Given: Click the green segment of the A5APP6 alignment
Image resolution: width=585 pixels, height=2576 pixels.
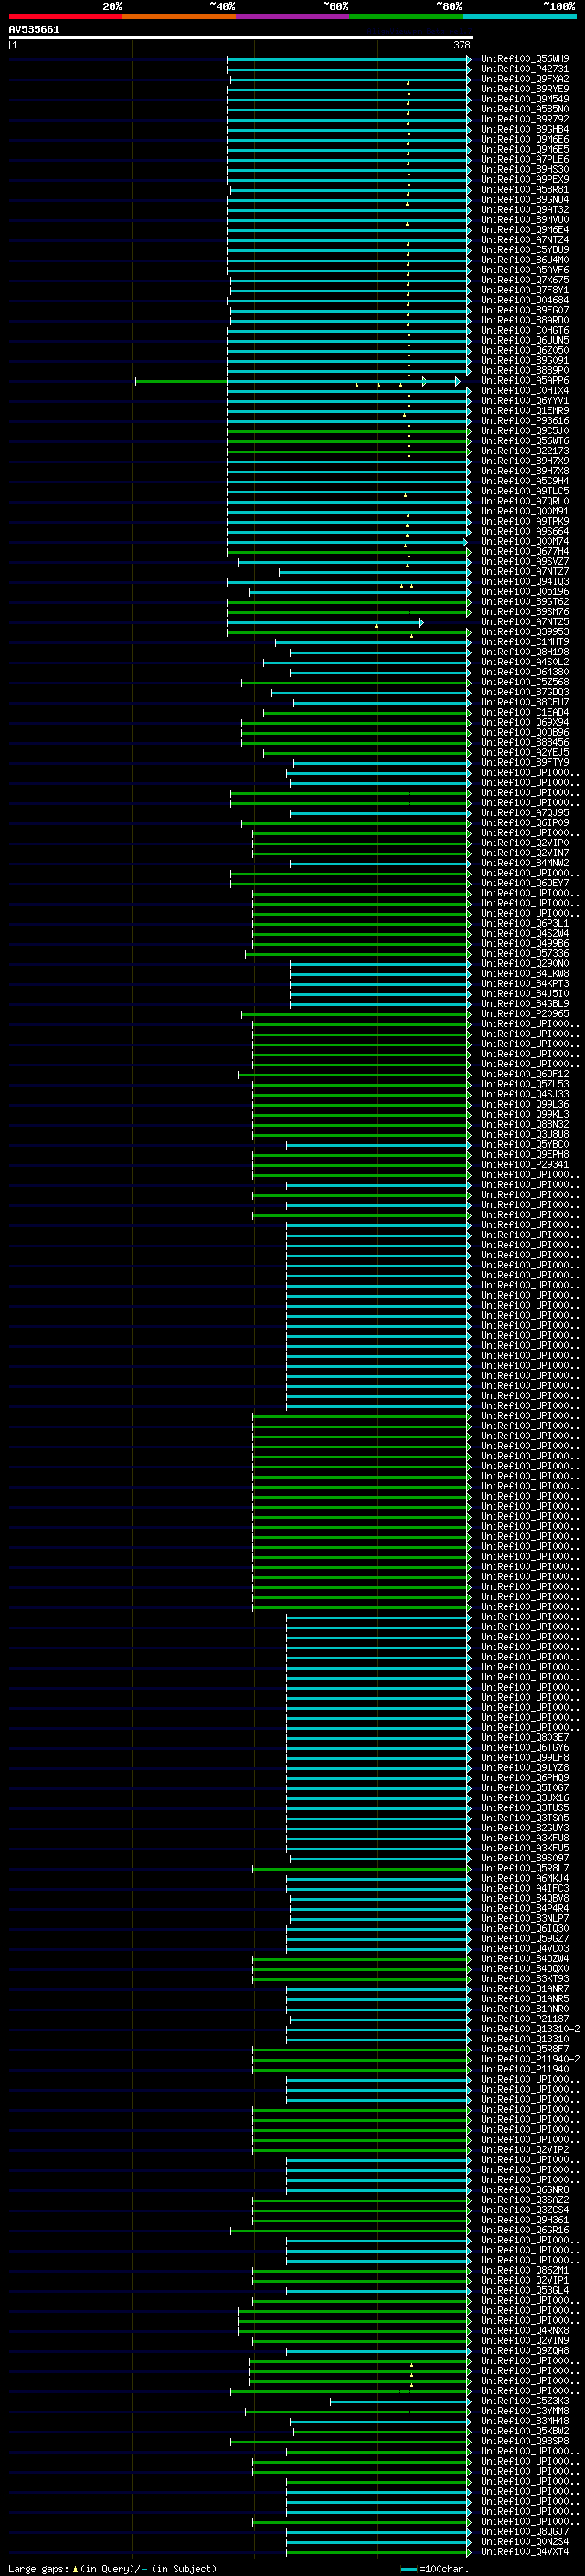Looking at the screenshot, I should coord(181,381).
